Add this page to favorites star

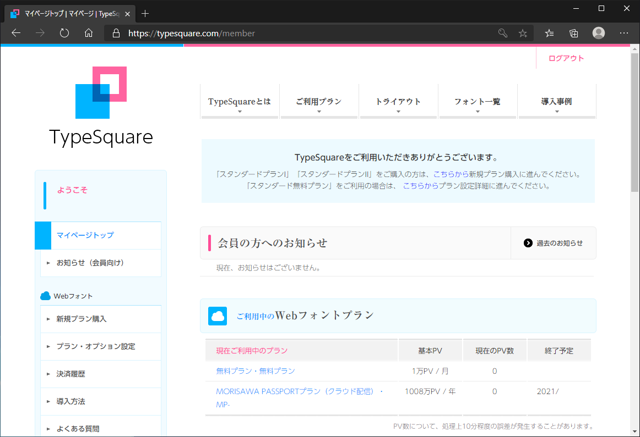pyautogui.click(x=523, y=33)
